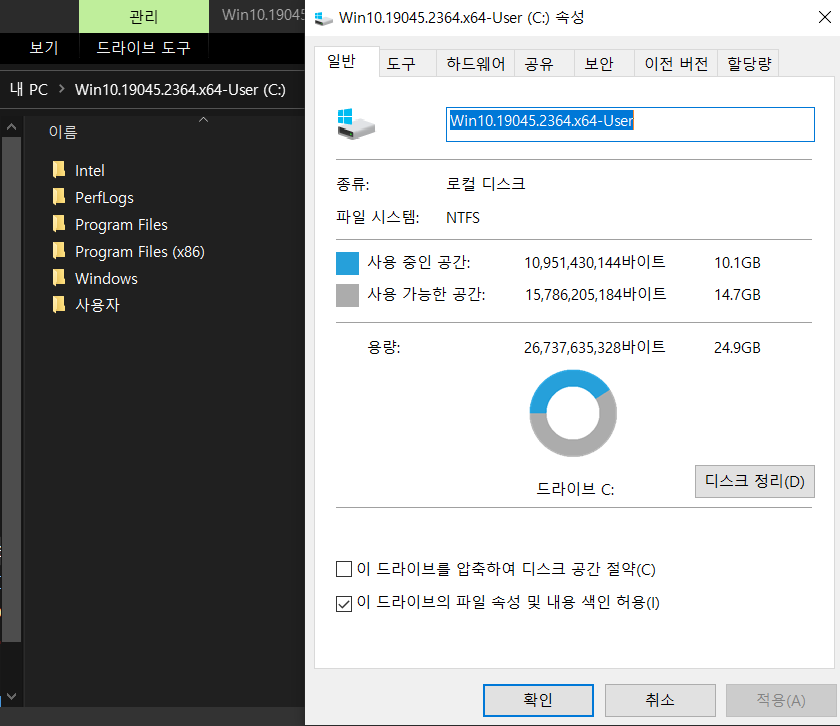Click scrollbar up arrow in Explorer pane
Screen dimensions: 840x726
pyautogui.click(x=11, y=128)
